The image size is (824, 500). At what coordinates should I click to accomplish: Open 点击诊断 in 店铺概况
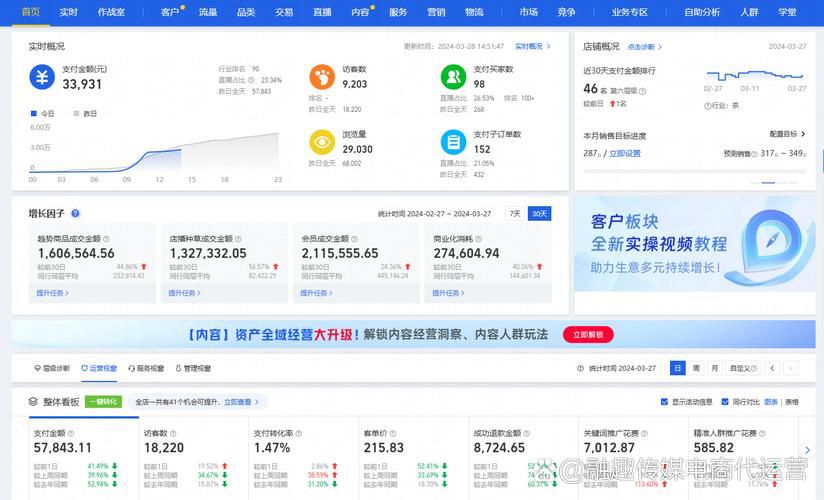tap(645, 47)
